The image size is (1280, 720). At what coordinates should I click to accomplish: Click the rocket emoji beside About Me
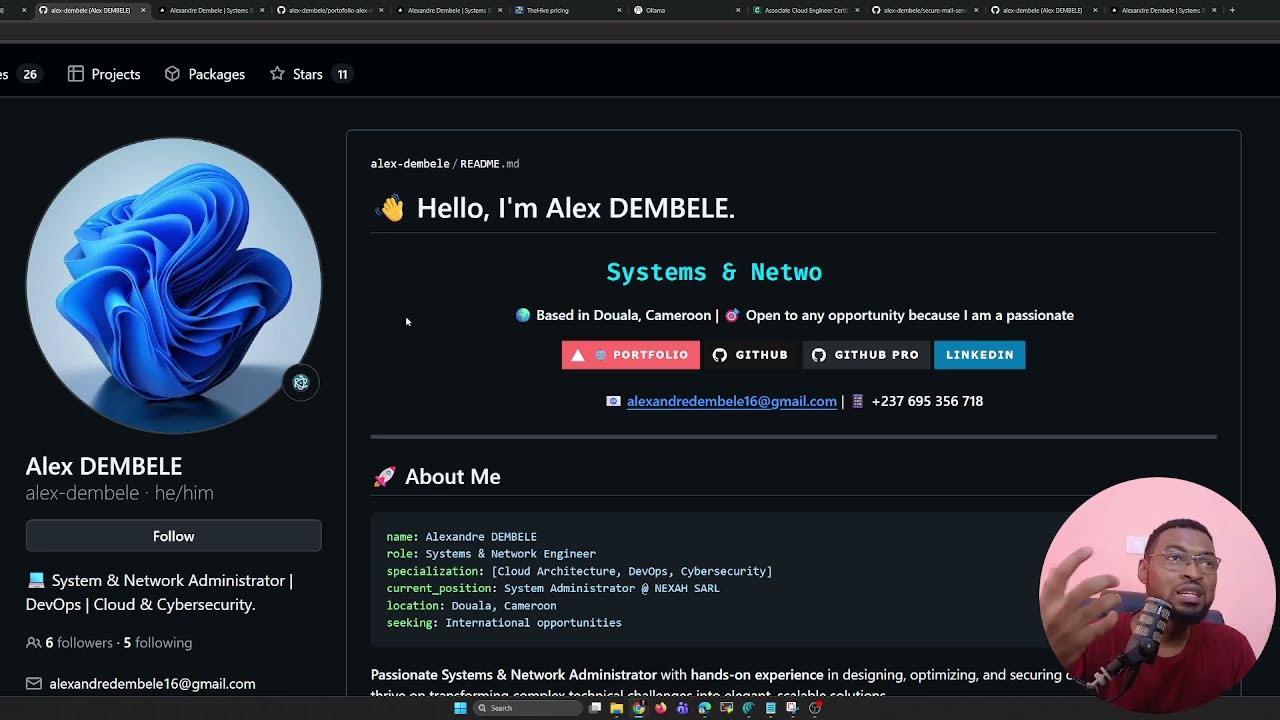tap(384, 477)
